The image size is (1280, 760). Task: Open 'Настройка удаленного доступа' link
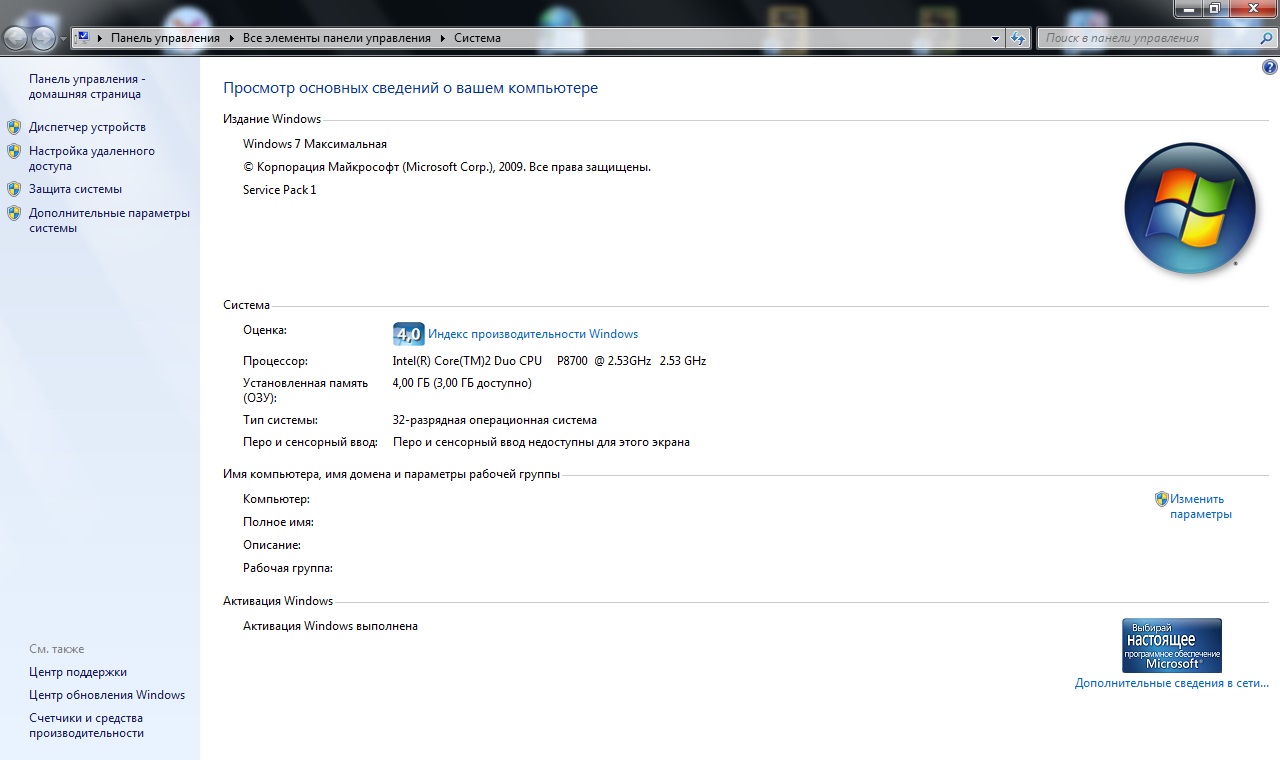(x=92, y=158)
